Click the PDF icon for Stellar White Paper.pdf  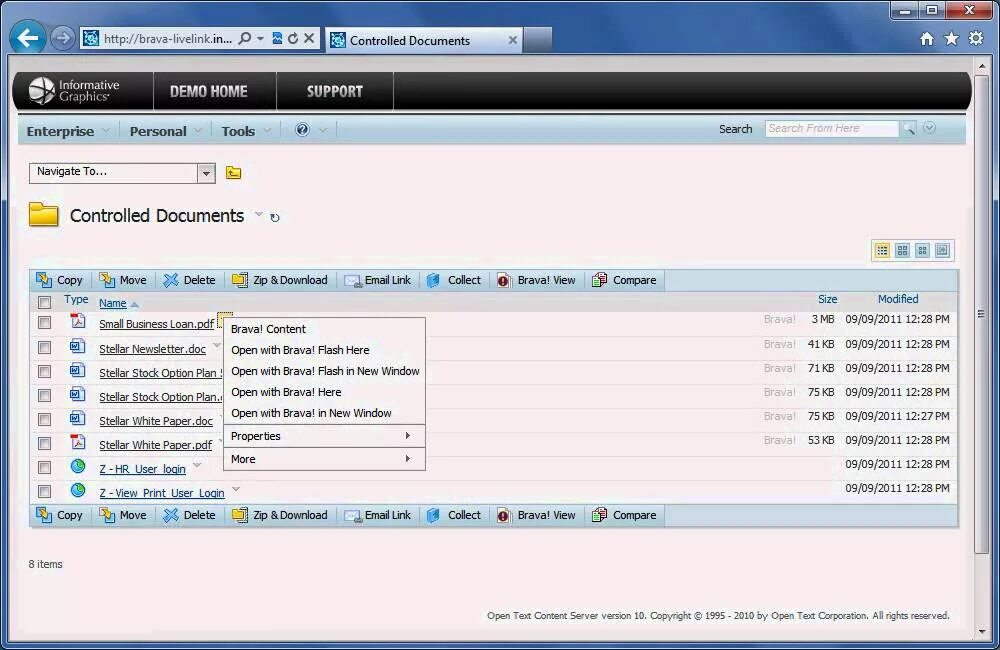pyautogui.click(x=78, y=442)
